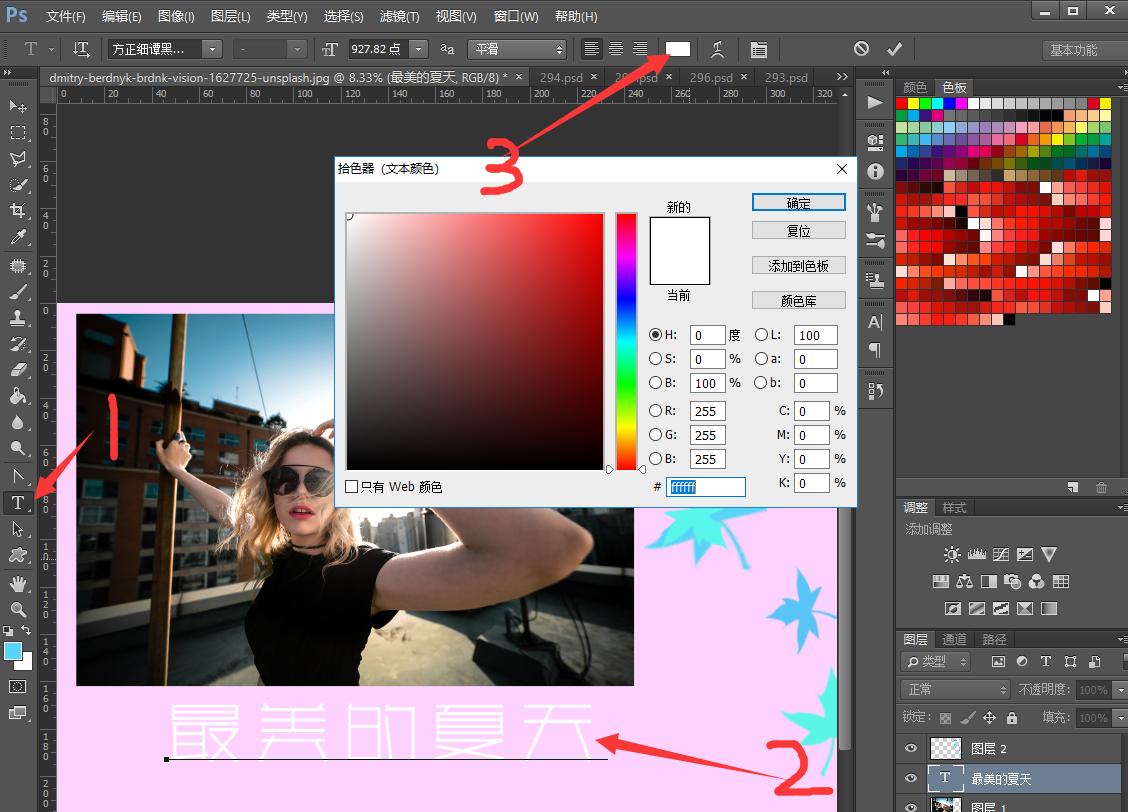Select the Horizontal Type tool
This screenshot has width=1128, height=812.
click(x=18, y=503)
